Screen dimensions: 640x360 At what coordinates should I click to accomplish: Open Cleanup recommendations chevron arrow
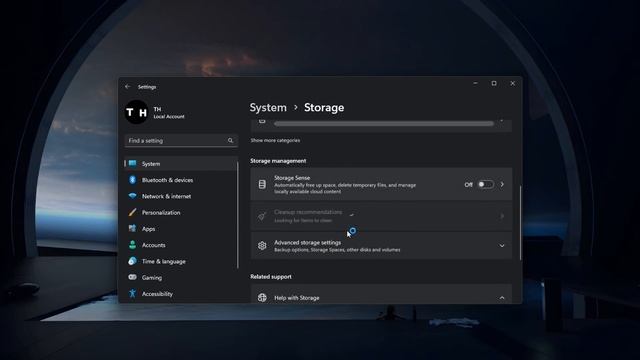tap(502, 216)
